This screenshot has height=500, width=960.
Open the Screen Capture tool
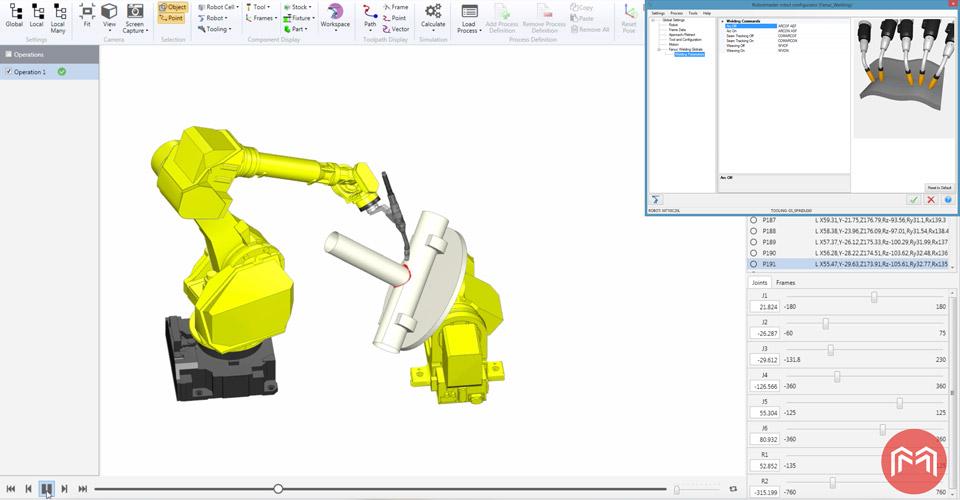click(135, 18)
